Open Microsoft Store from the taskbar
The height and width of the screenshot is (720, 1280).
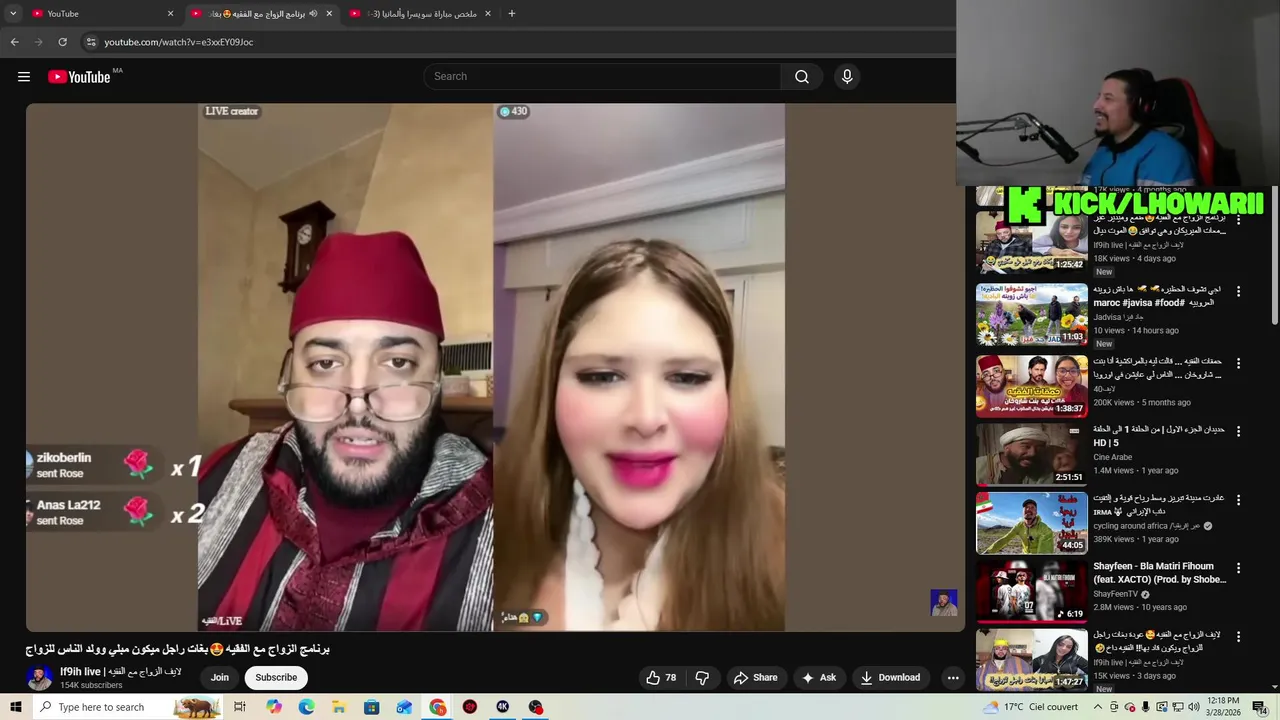pos(372,707)
